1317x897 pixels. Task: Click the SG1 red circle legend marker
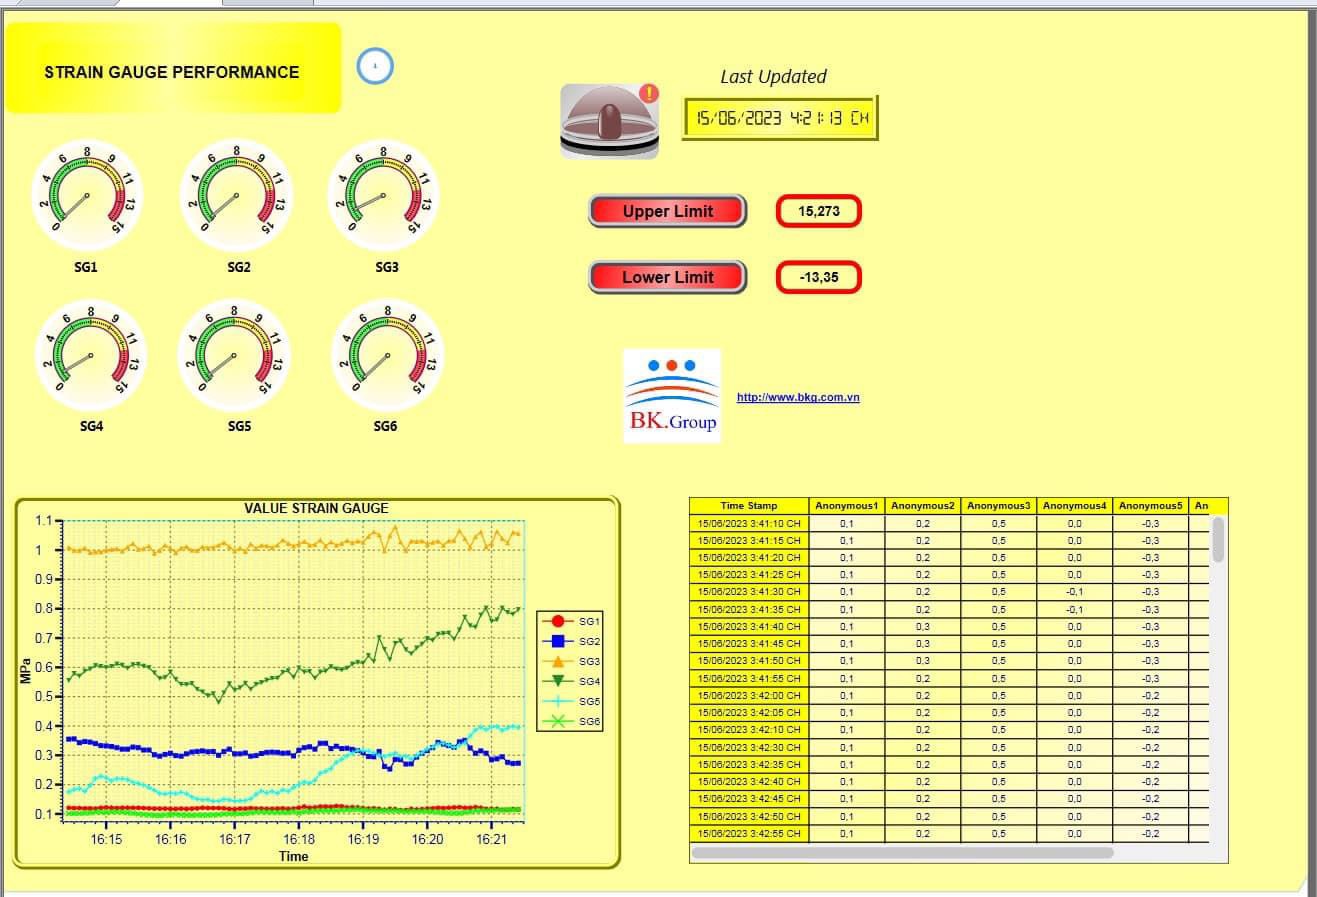559,621
